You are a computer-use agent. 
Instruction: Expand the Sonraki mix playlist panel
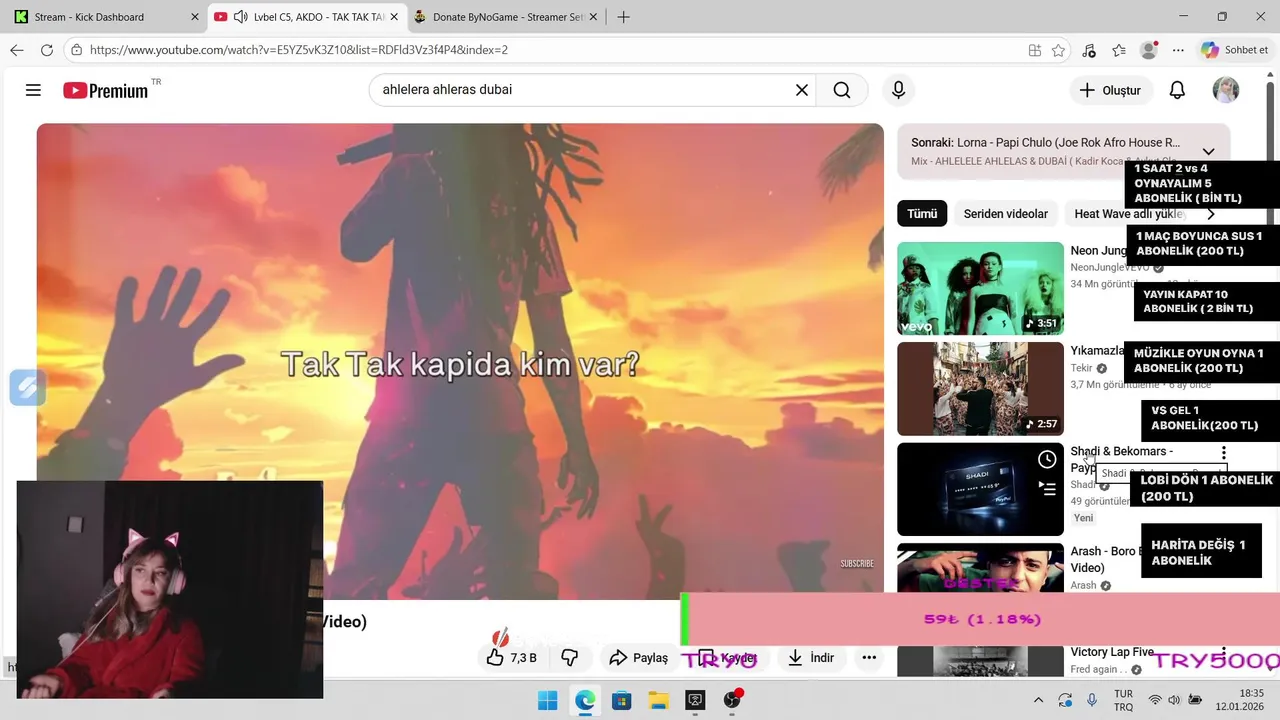click(x=1208, y=152)
